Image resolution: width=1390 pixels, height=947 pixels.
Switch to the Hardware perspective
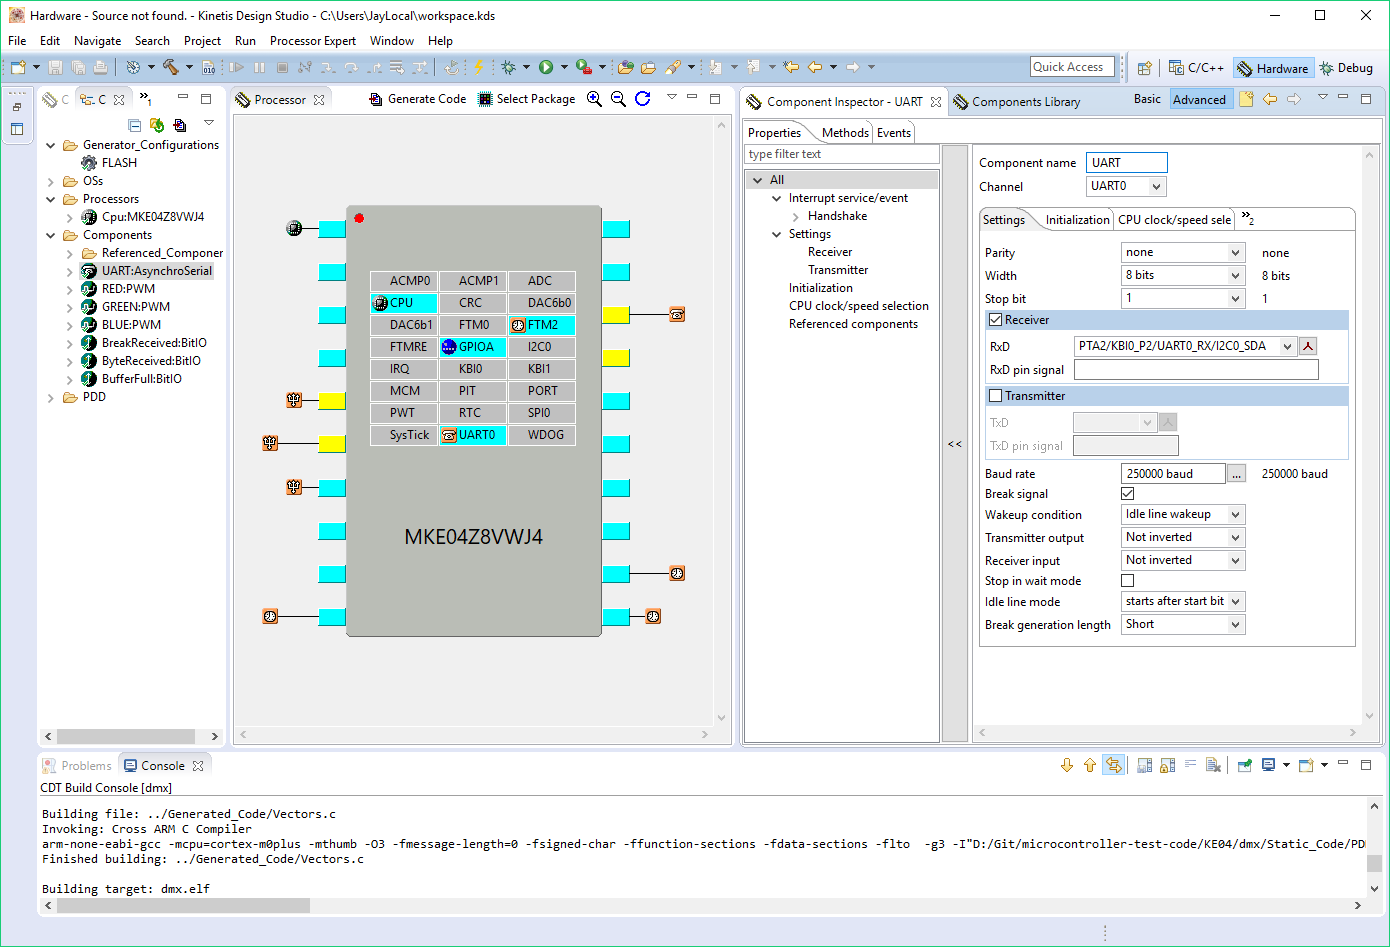click(1272, 68)
